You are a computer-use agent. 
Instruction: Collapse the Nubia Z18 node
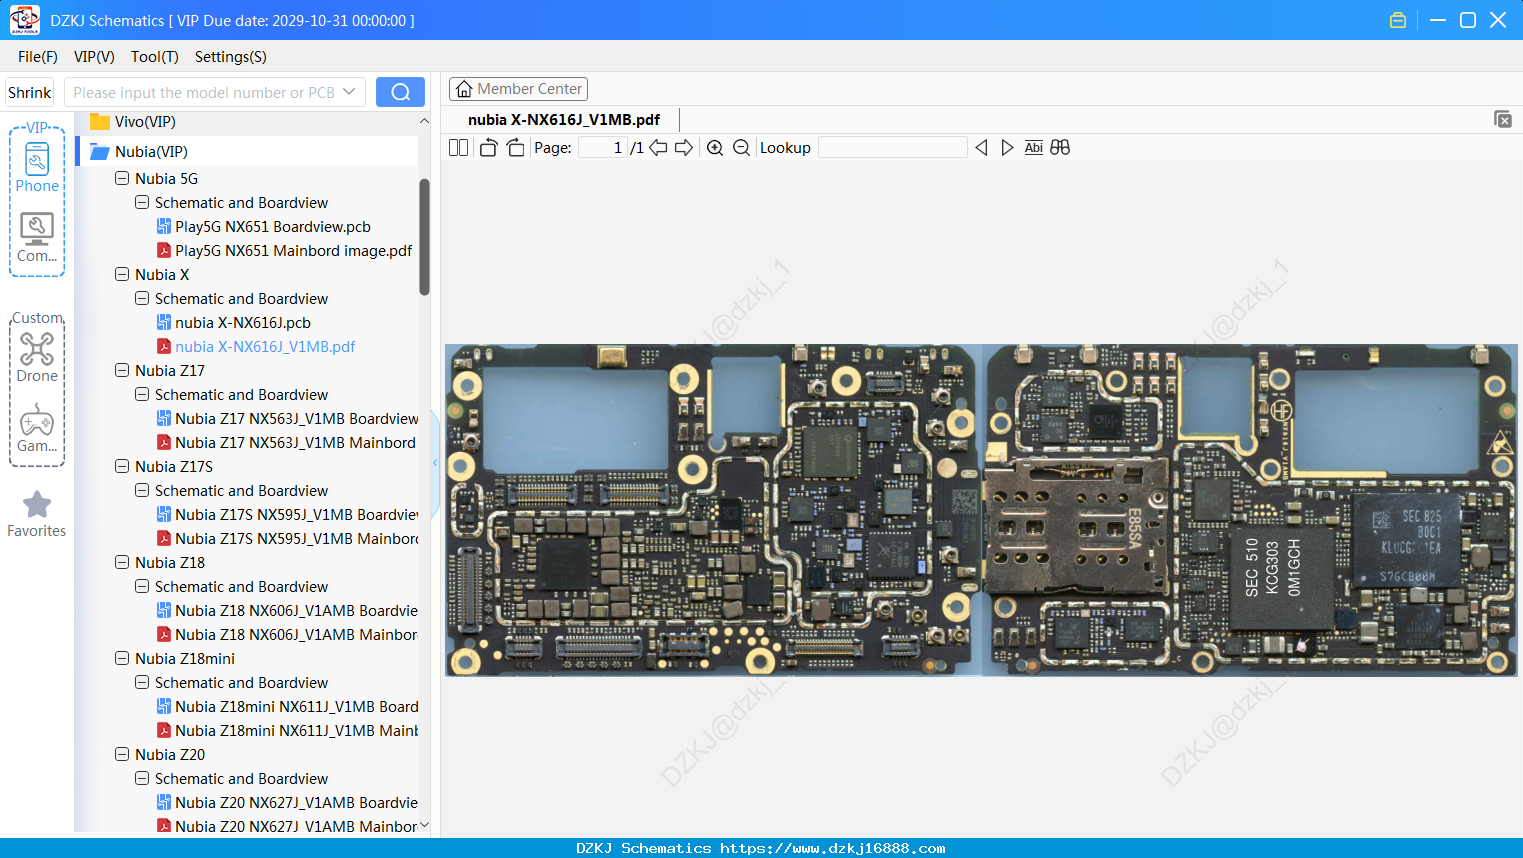point(122,562)
